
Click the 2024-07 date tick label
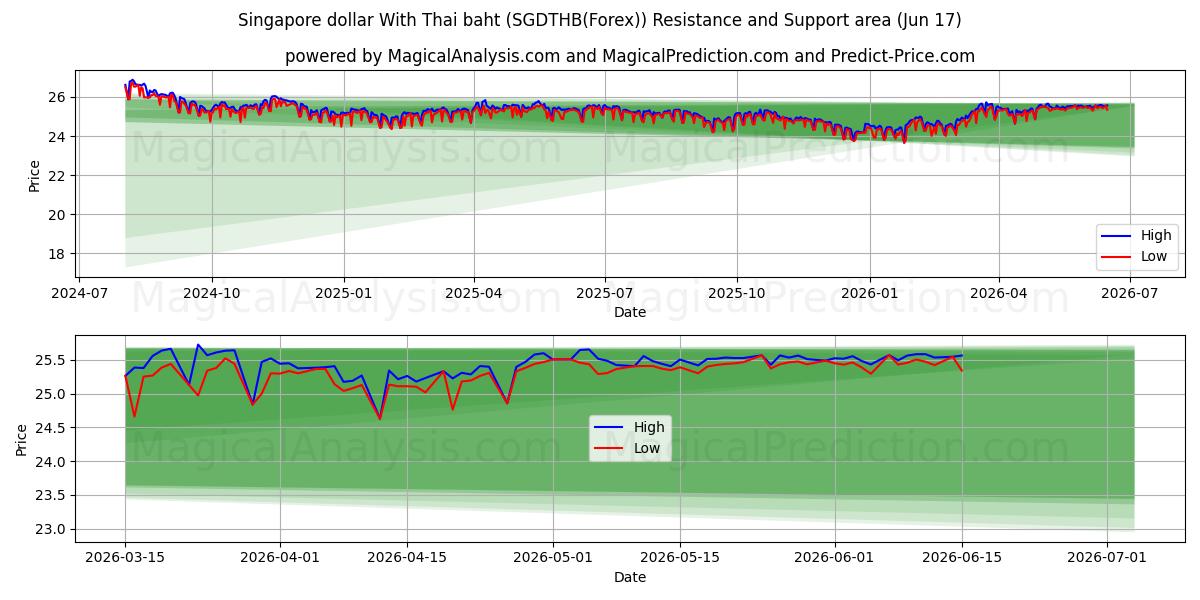click(x=80, y=293)
